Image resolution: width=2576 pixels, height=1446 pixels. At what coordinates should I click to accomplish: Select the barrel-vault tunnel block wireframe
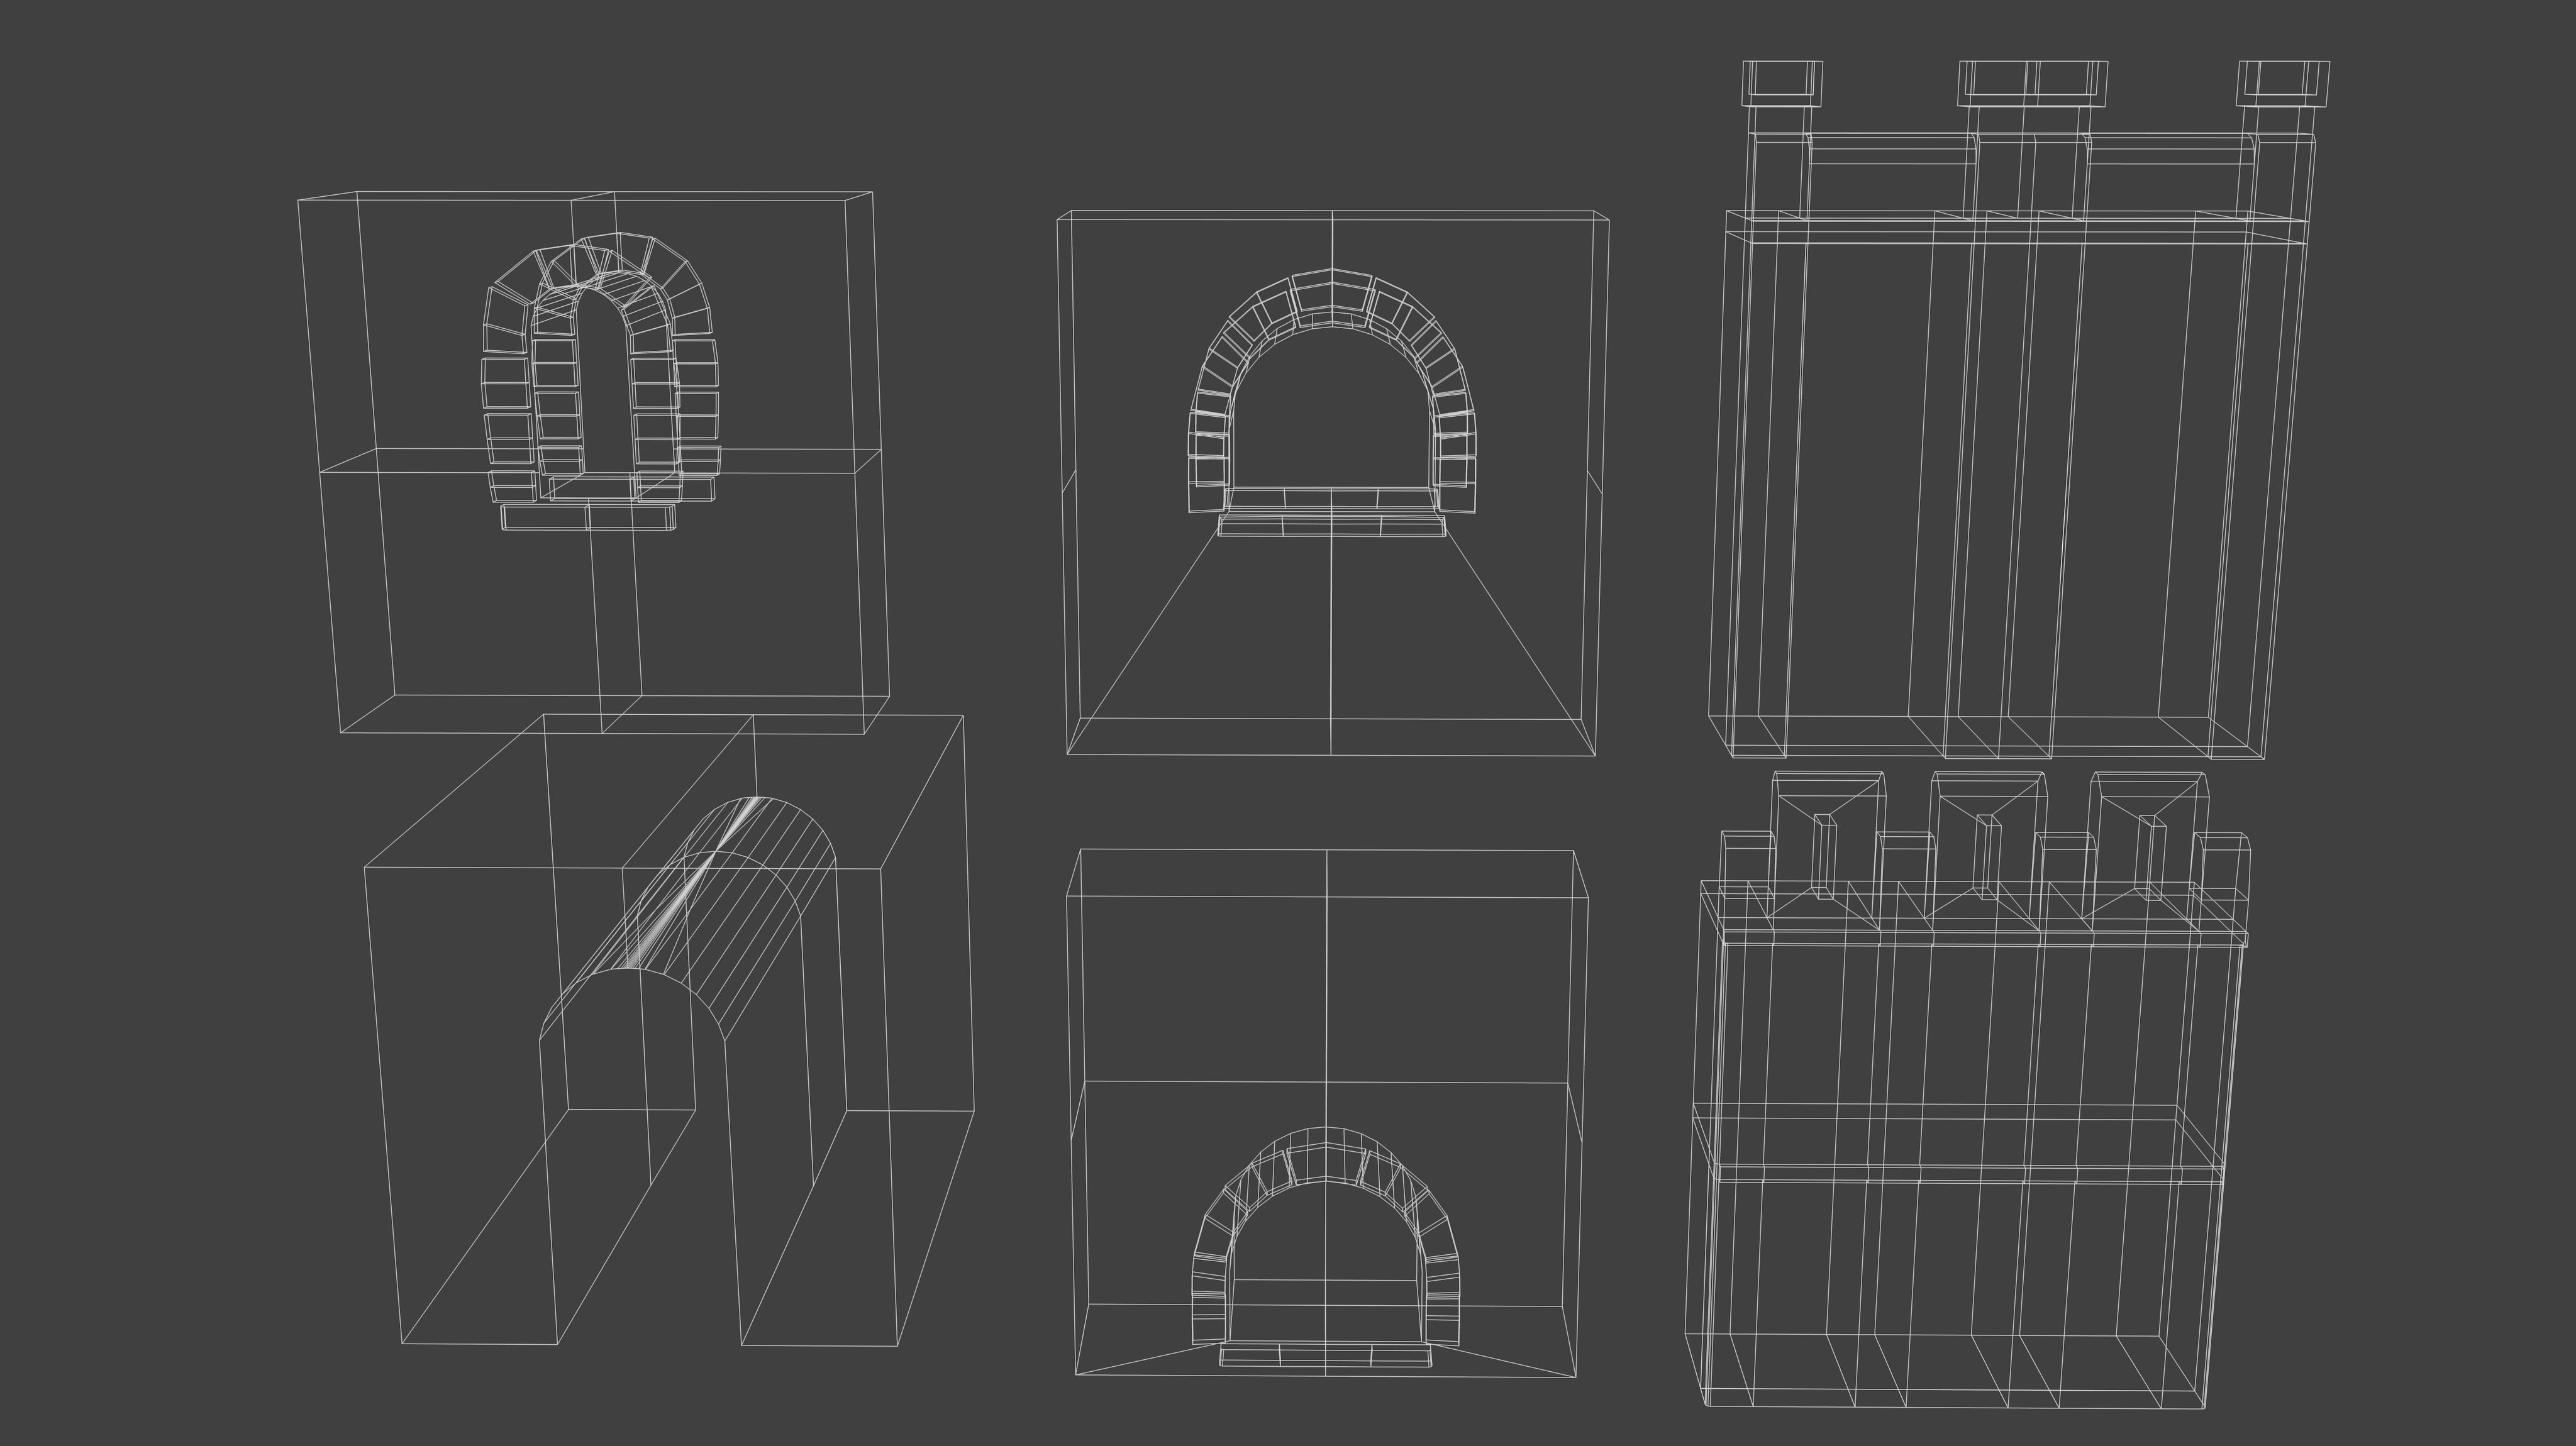pyautogui.click(x=669, y=1030)
